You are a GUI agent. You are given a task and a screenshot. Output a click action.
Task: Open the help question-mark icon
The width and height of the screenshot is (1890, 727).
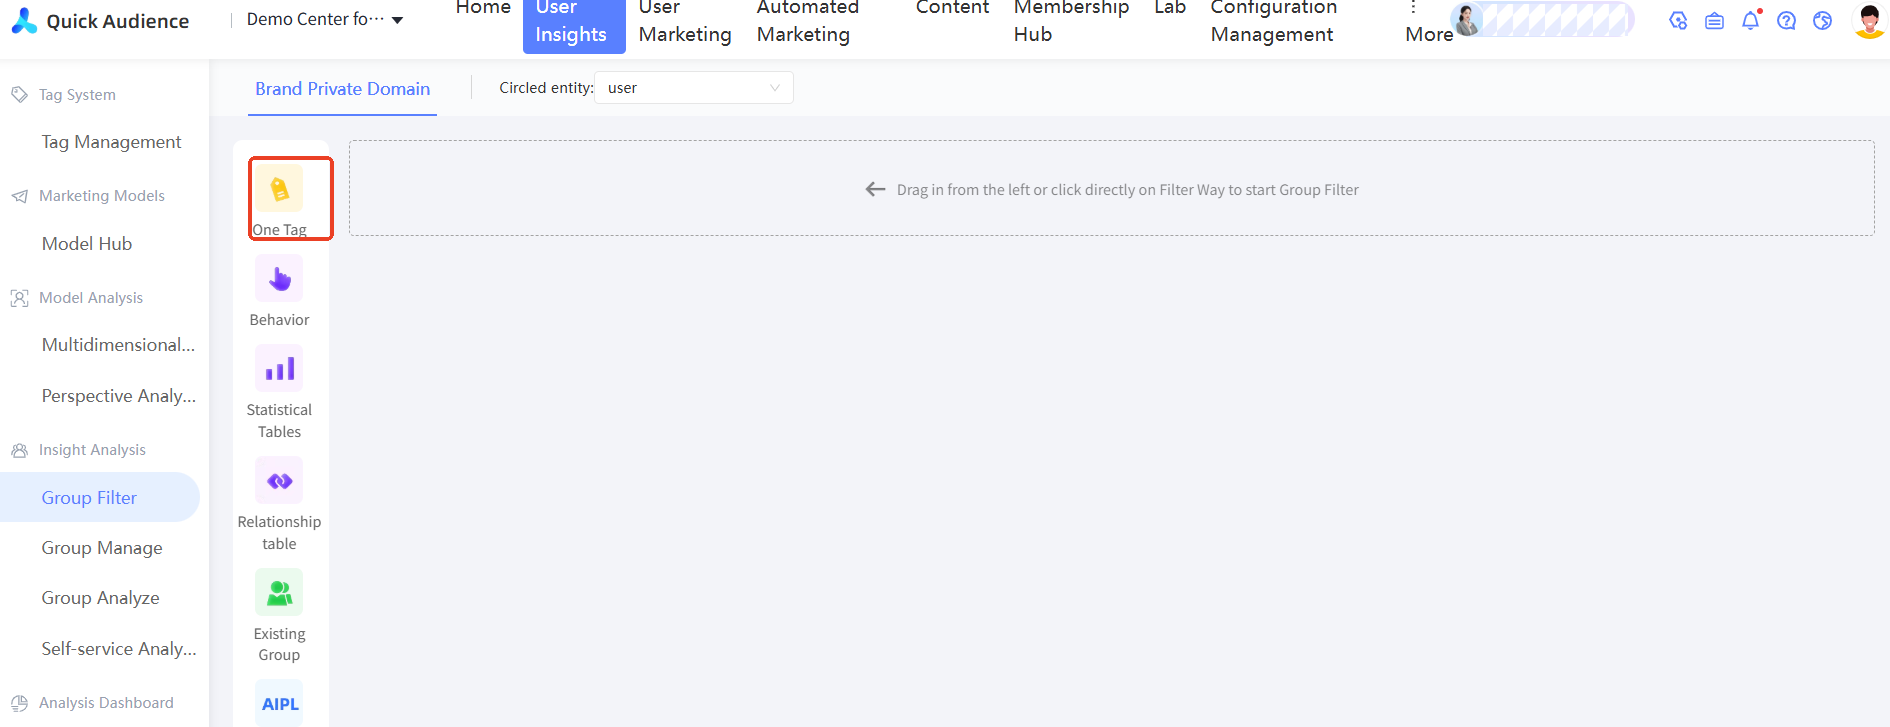click(x=1786, y=20)
